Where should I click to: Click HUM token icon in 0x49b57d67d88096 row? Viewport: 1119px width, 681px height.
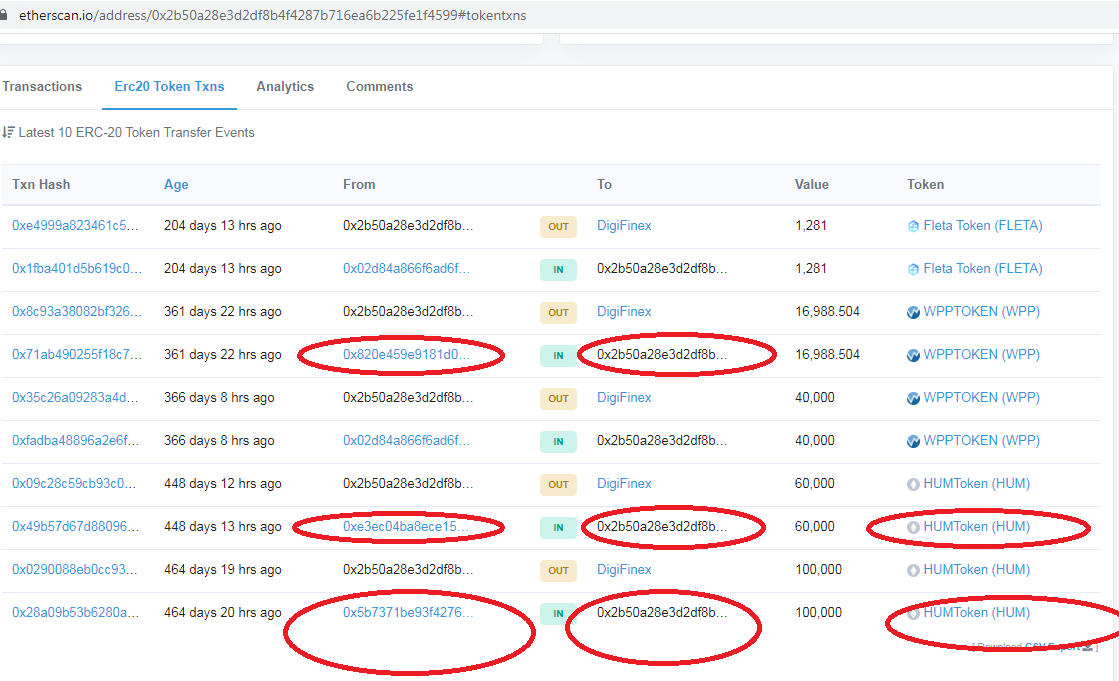pyautogui.click(x=913, y=527)
